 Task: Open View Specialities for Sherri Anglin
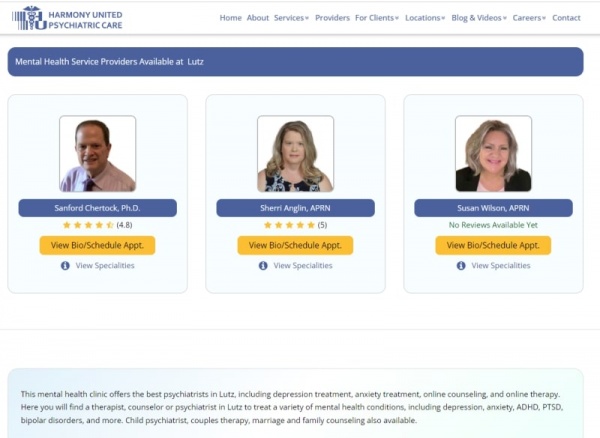coord(303,265)
